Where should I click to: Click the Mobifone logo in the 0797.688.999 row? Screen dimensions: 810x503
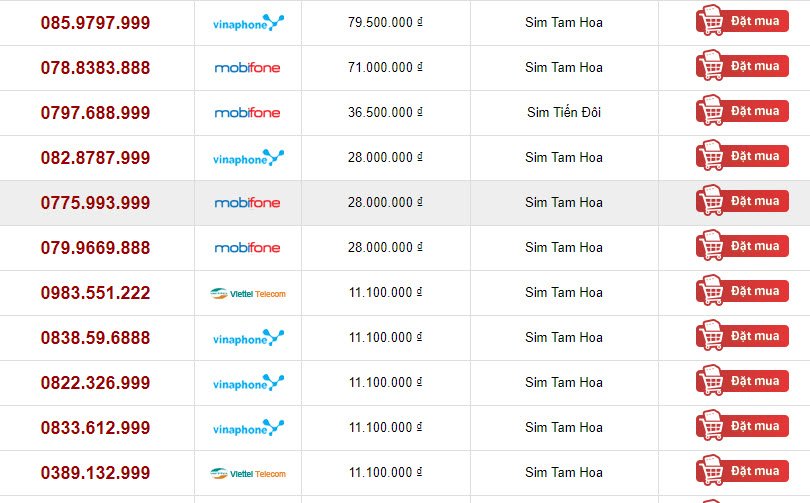point(247,113)
